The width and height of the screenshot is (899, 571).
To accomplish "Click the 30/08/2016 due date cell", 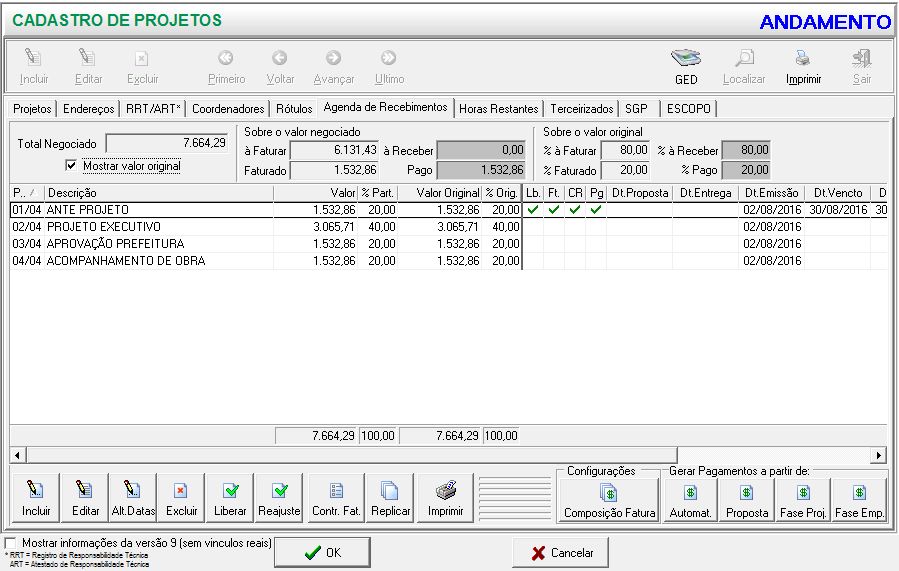I will [838, 210].
